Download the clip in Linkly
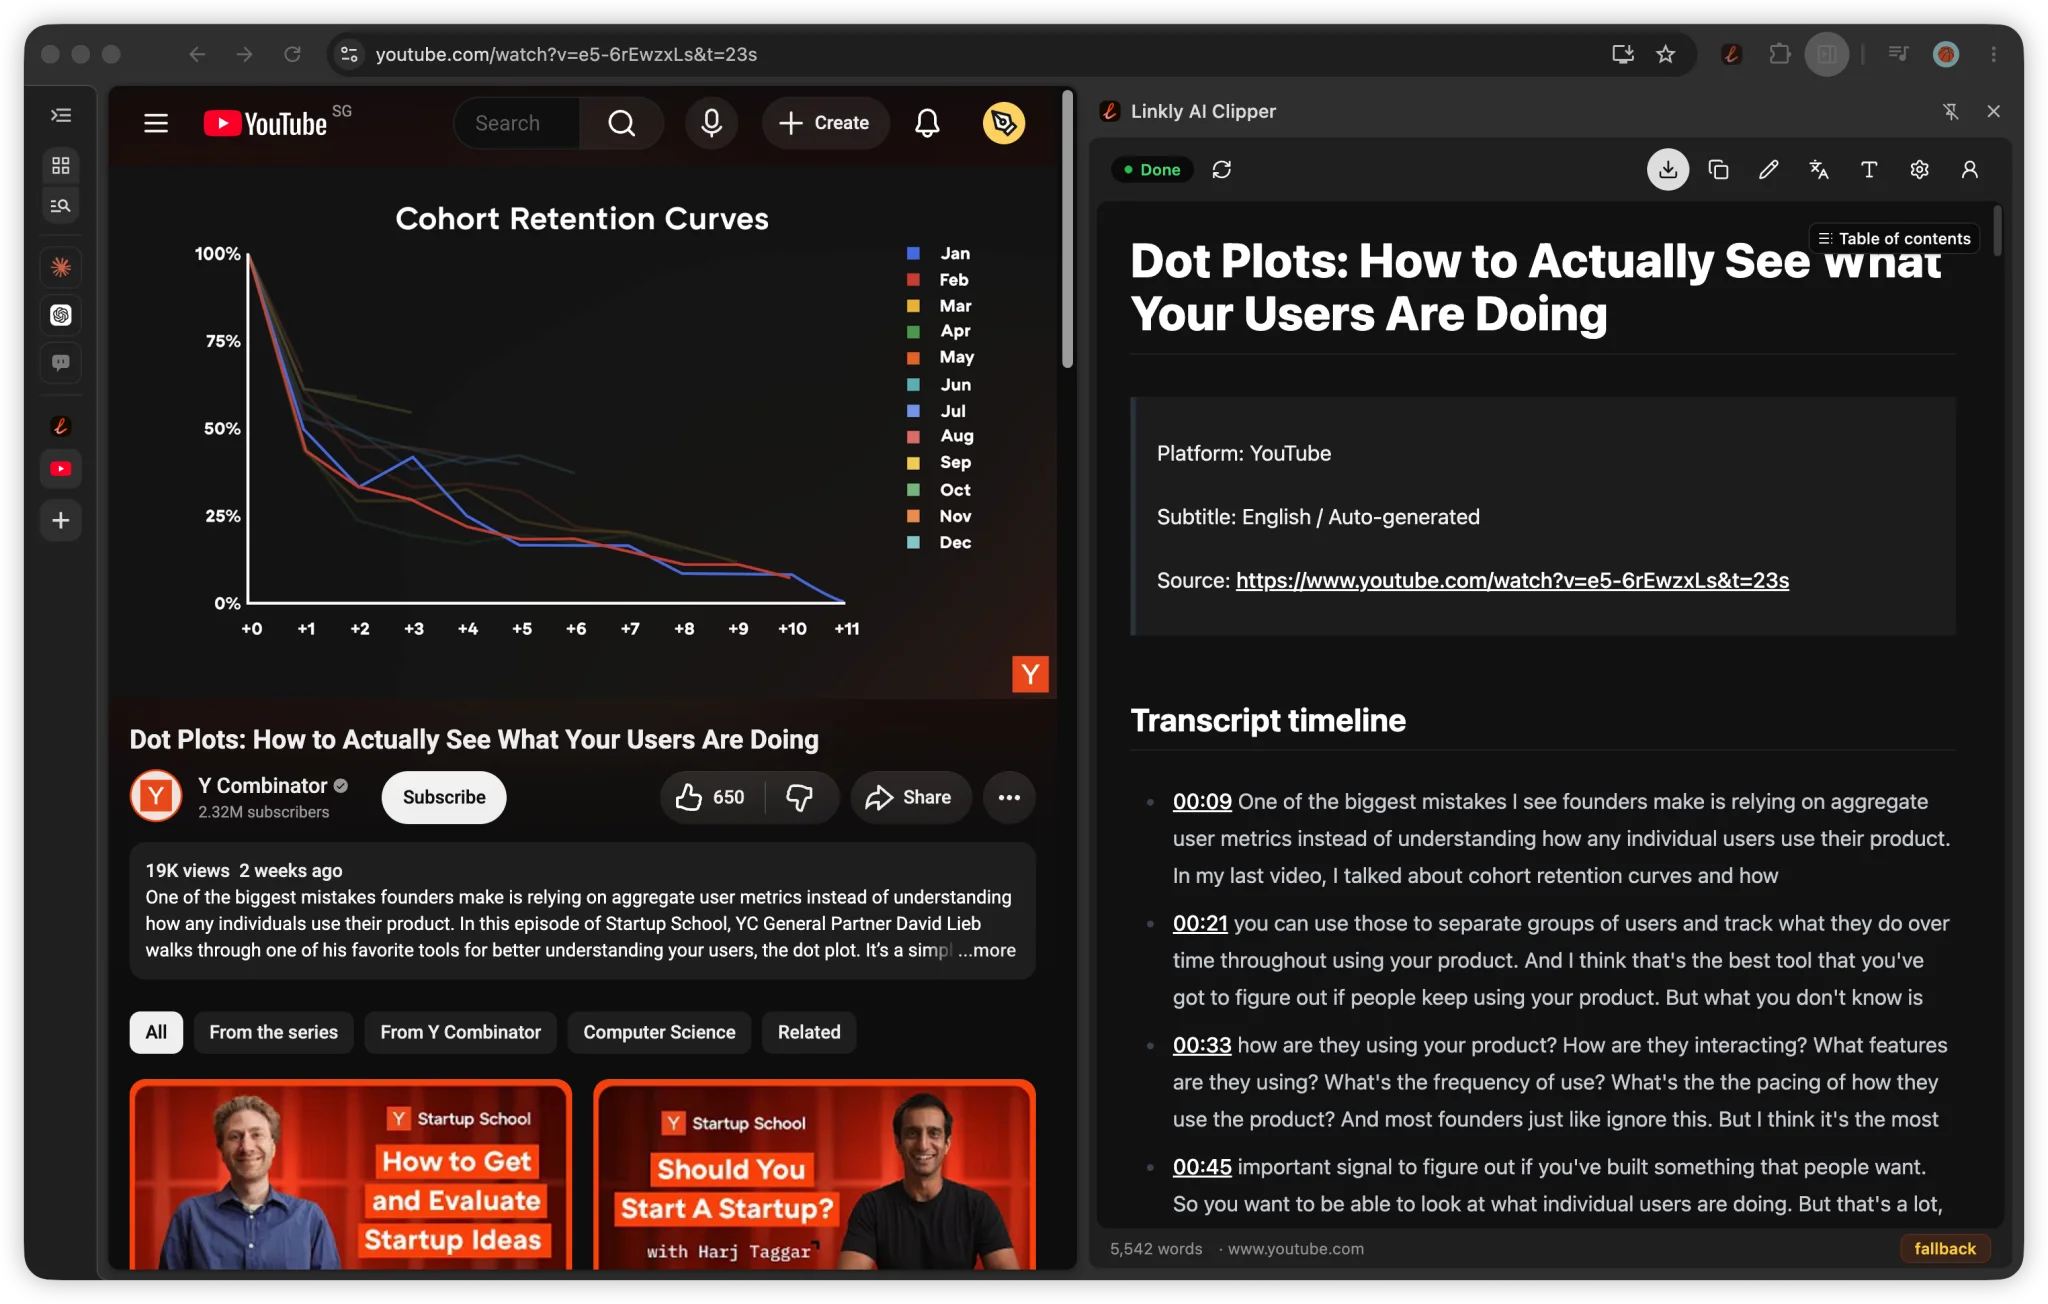 [x=1668, y=170]
